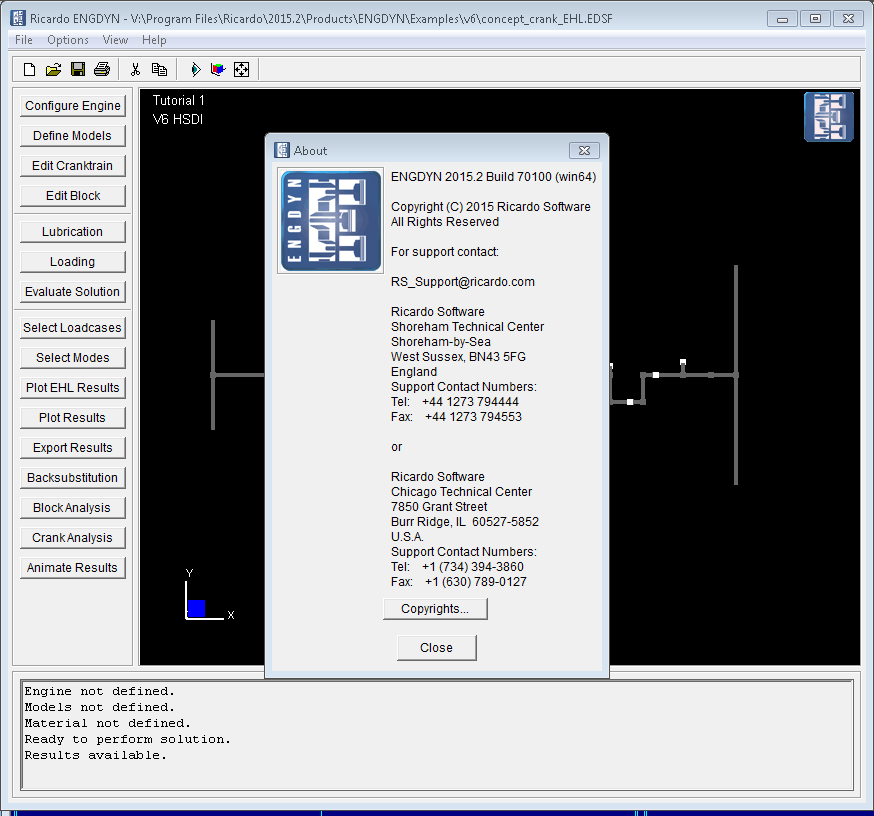Click the ENGDYN logo in viewport corner
The image size is (874, 816).
(829, 117)
